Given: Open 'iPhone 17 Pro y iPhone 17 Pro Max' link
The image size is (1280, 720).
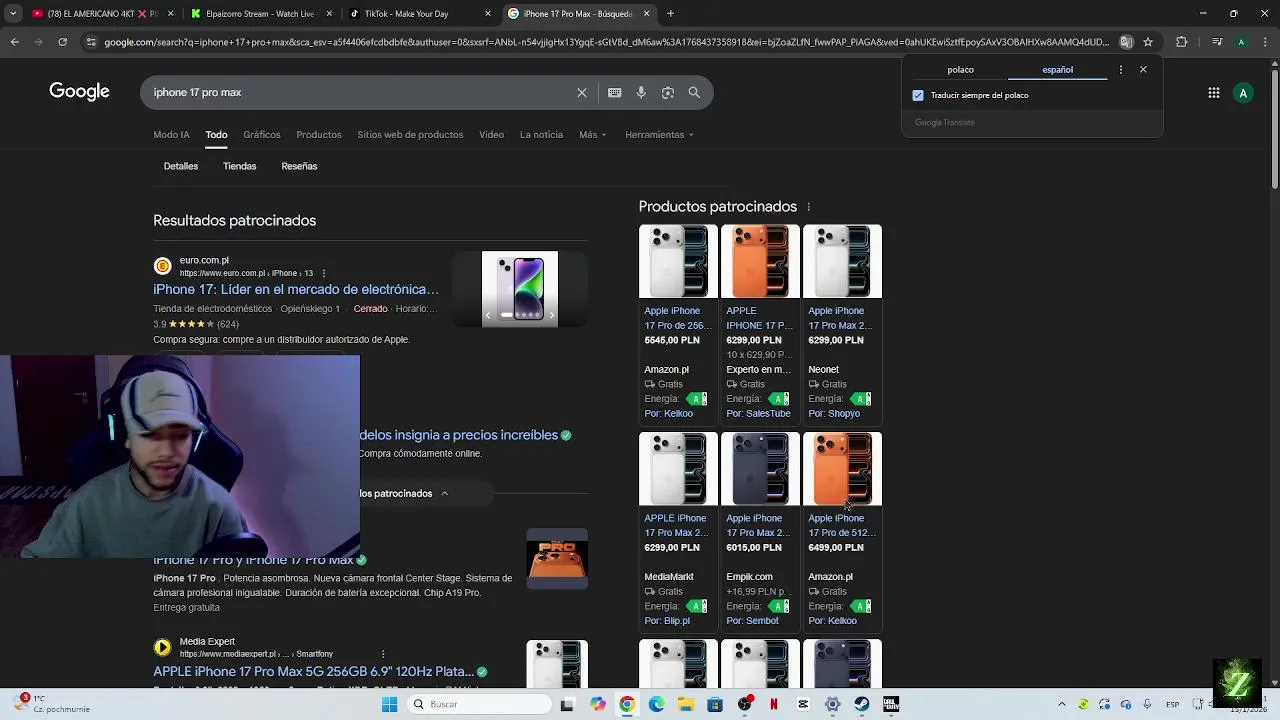Looking at the screenshot, I should (253, 560).
